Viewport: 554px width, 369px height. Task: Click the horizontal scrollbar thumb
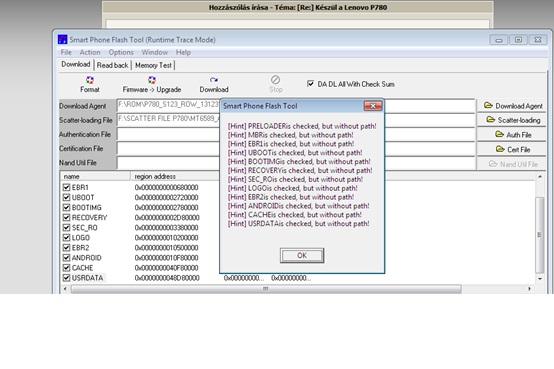click(266, 289)
